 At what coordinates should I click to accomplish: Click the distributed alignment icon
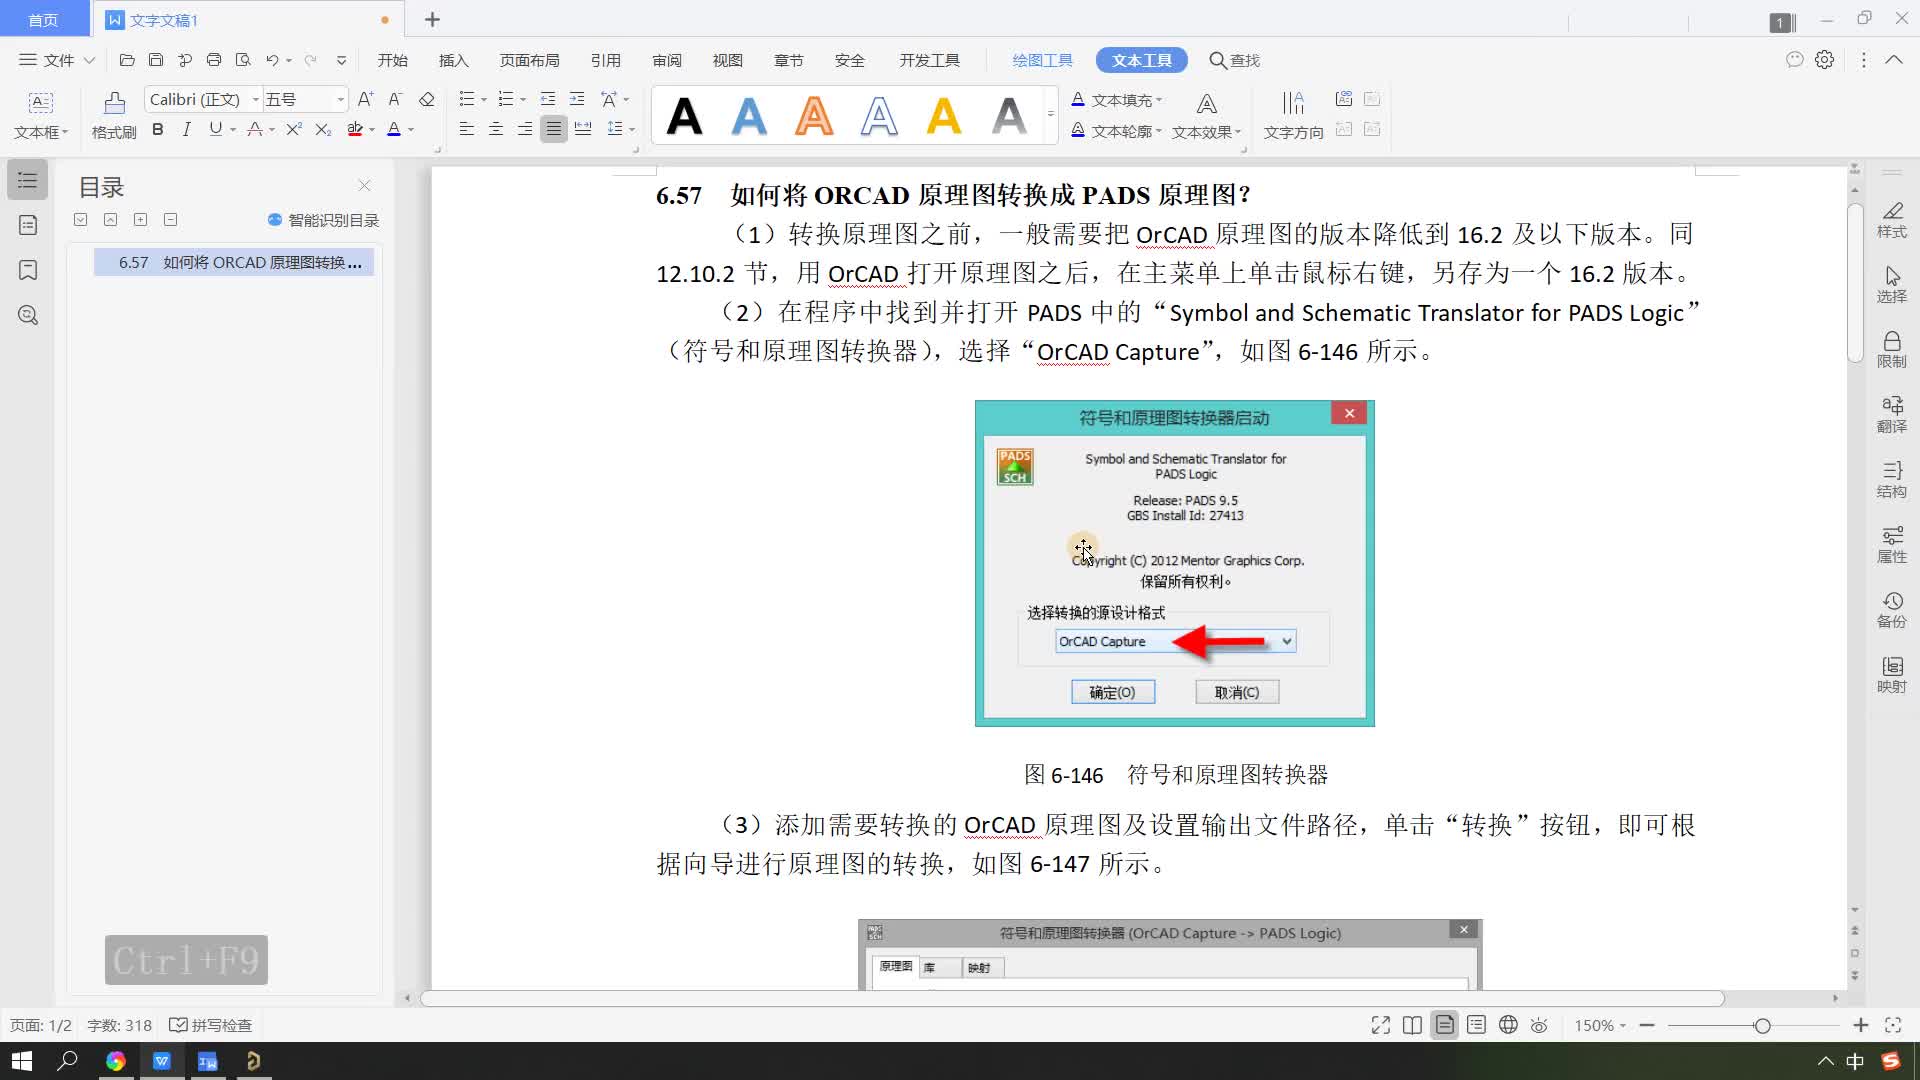[x=582, y=129]
